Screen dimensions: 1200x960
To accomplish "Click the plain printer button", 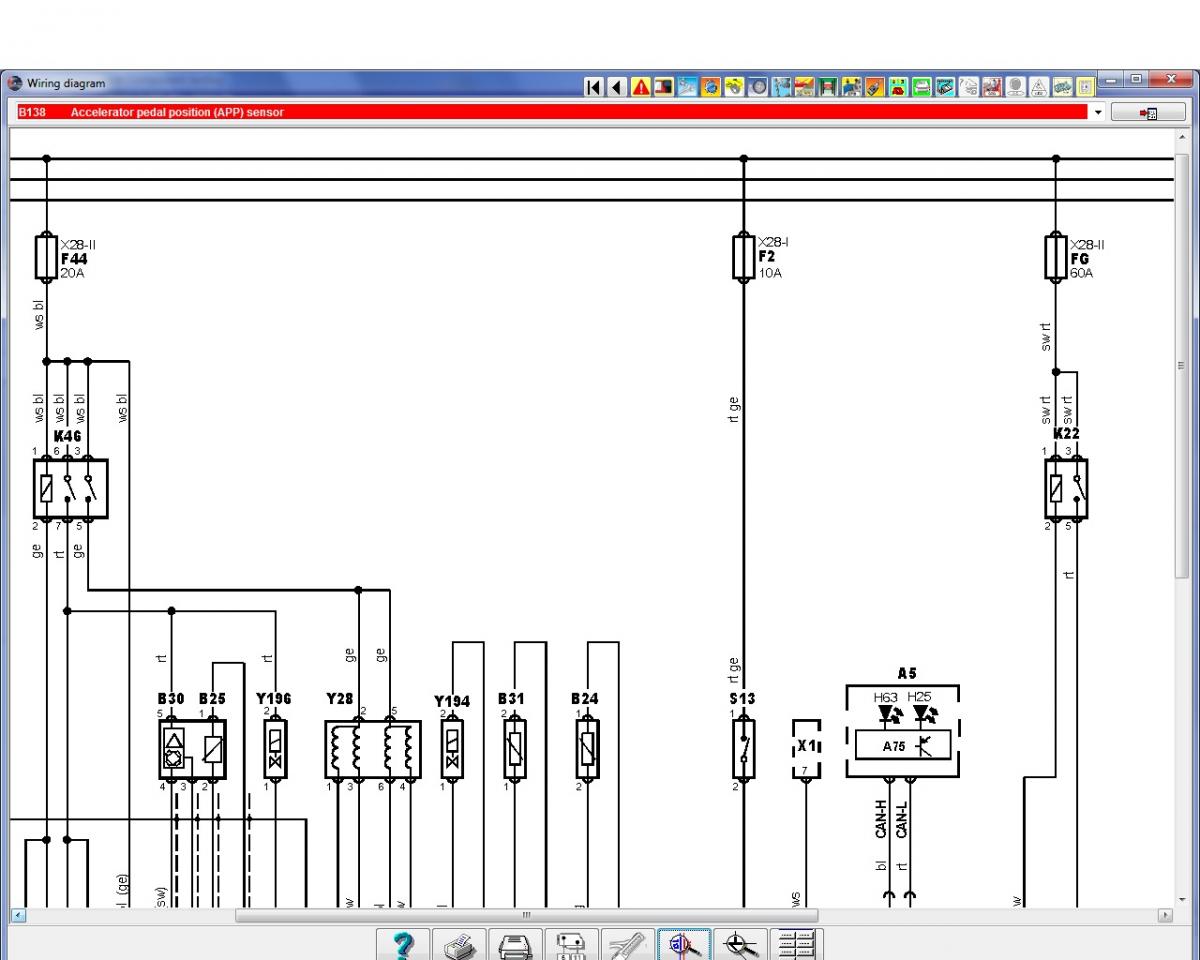I will tap(516, 945).
